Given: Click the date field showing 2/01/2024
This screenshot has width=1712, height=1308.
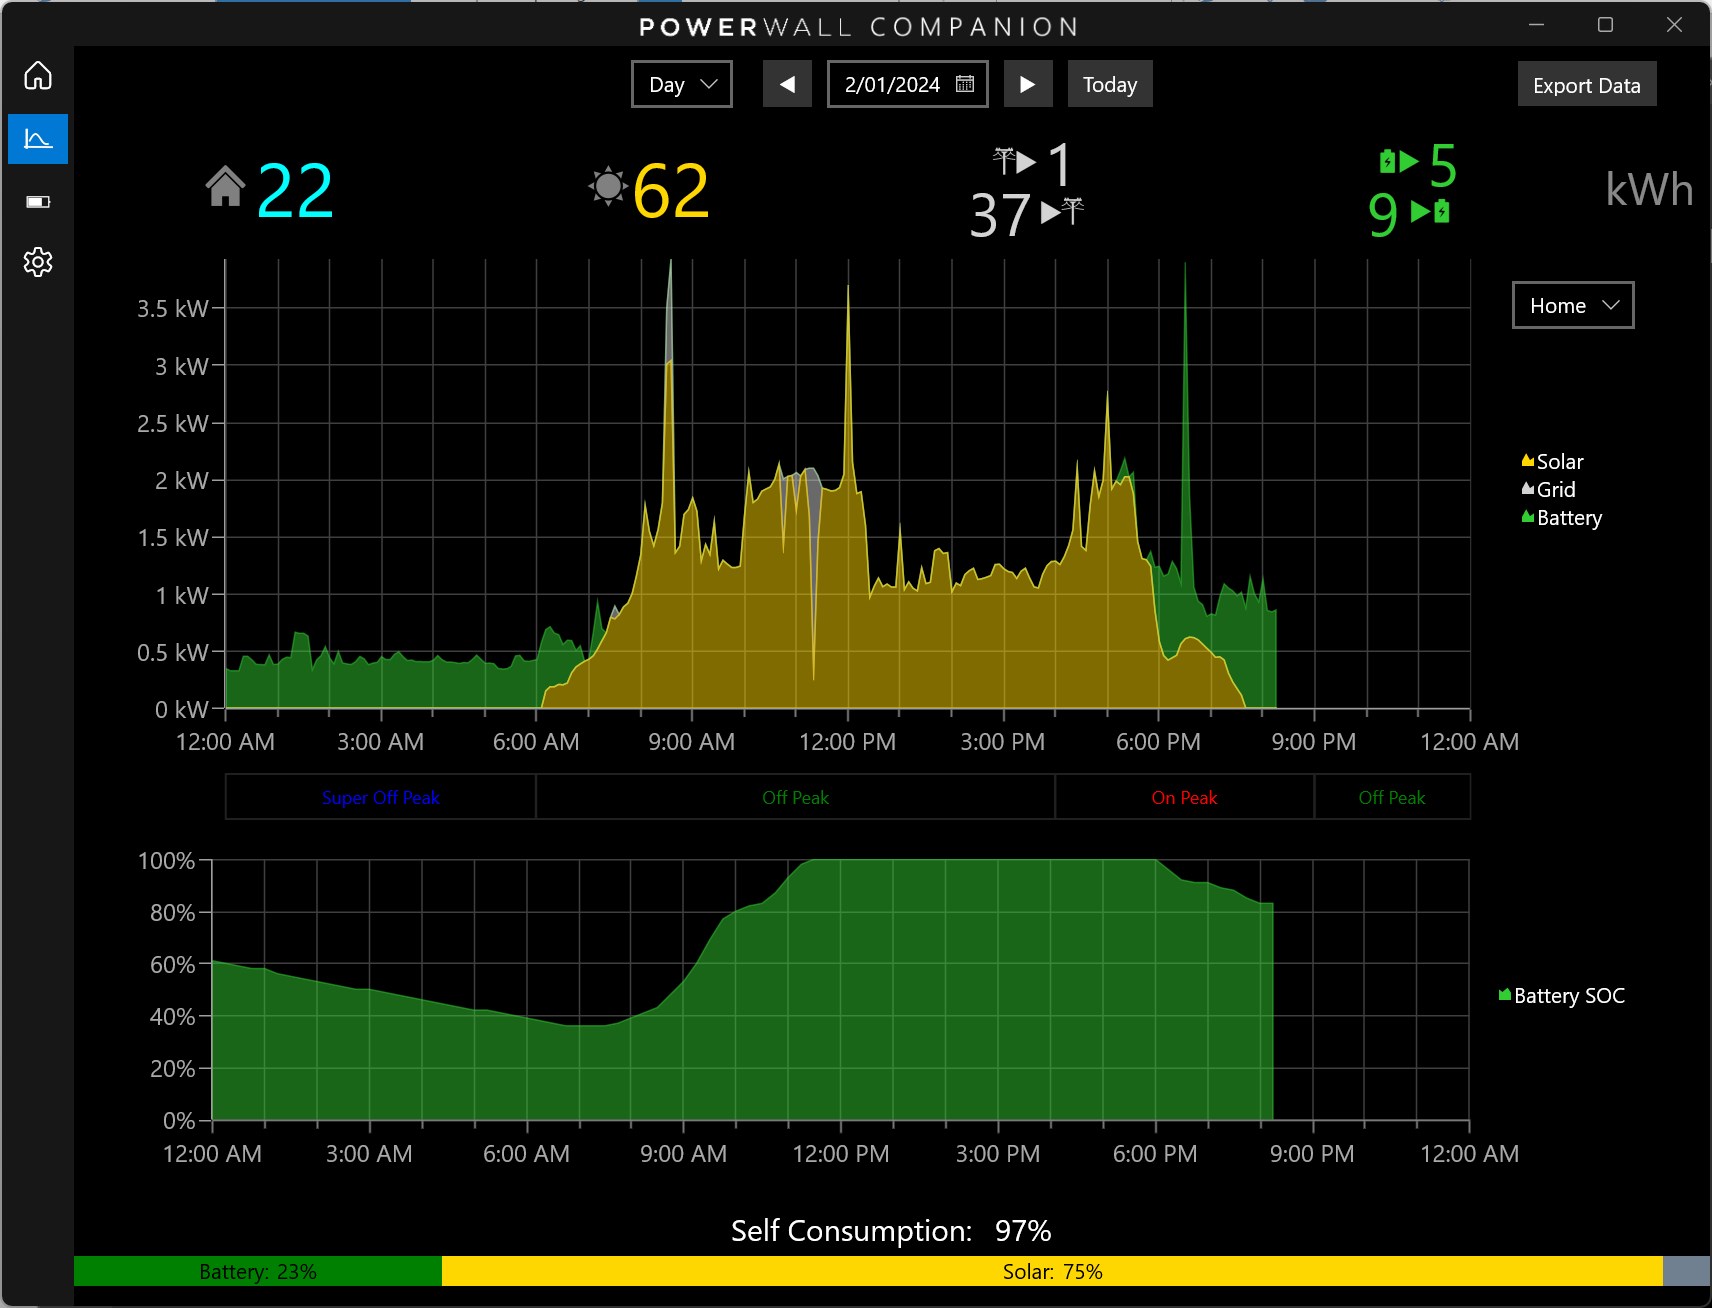Looking at the screenshot, I should (x=892, y=84).
